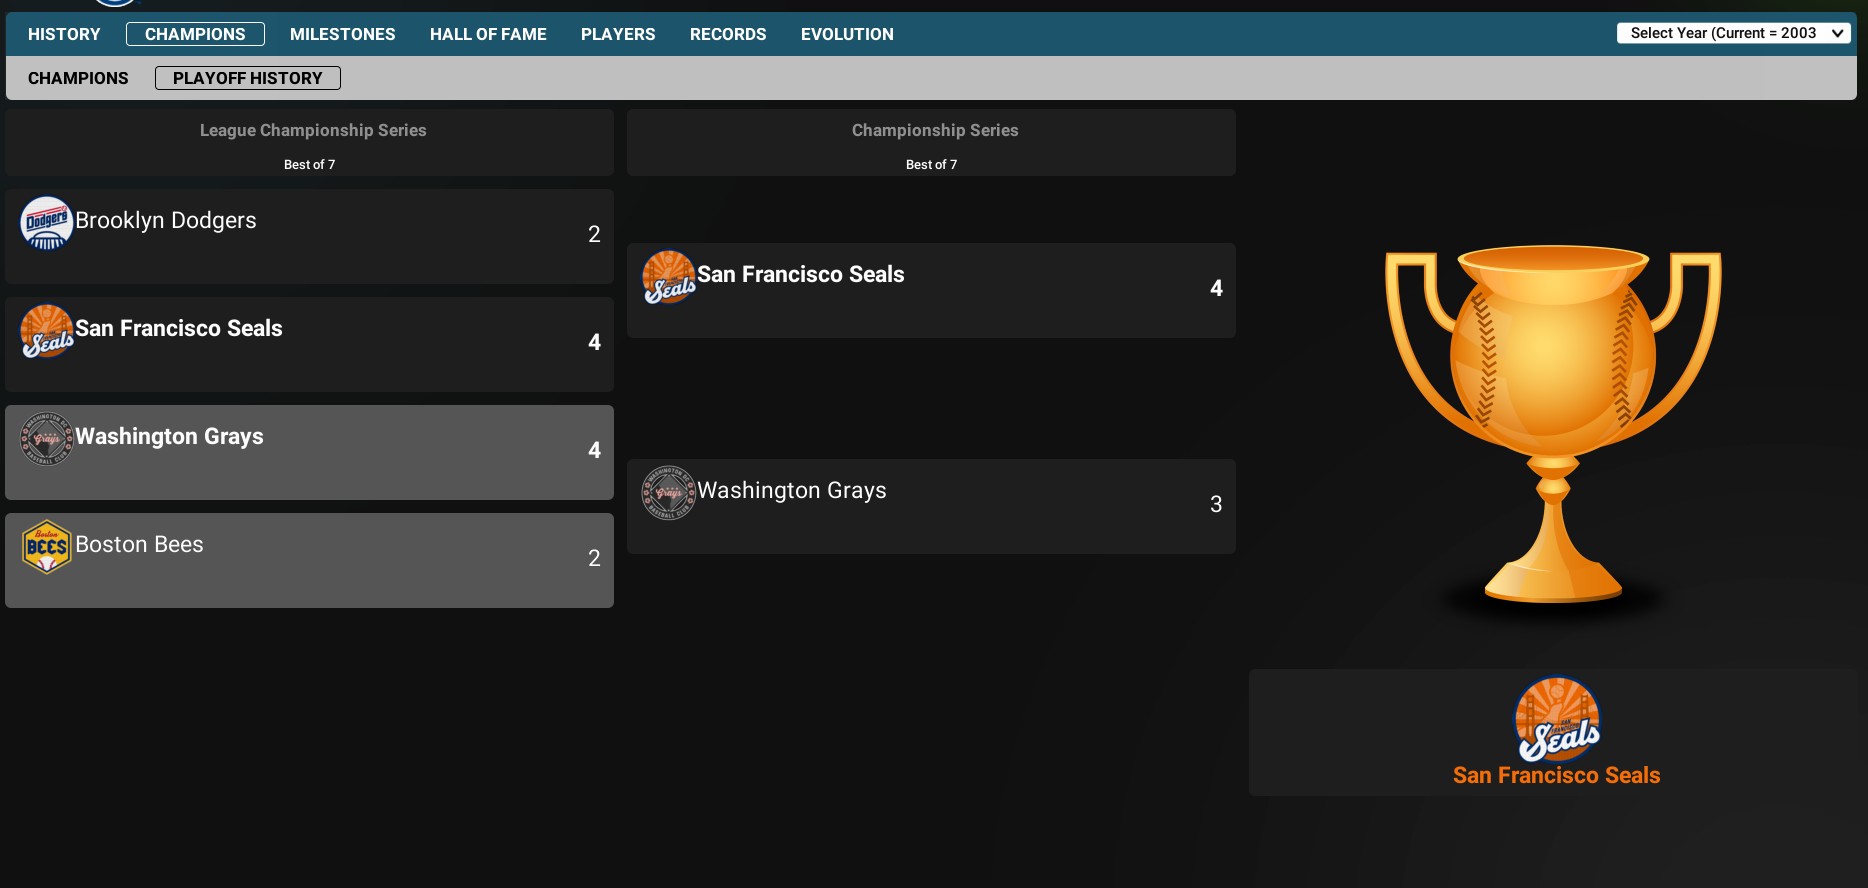1868x888 pixels.
Task: Go to the Milestones tab
Action: (x=343, y=34)
